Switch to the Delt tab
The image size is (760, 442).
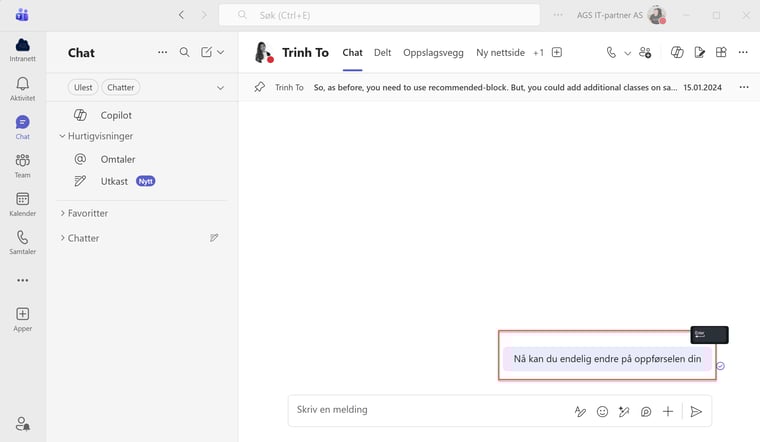(382, 53)
